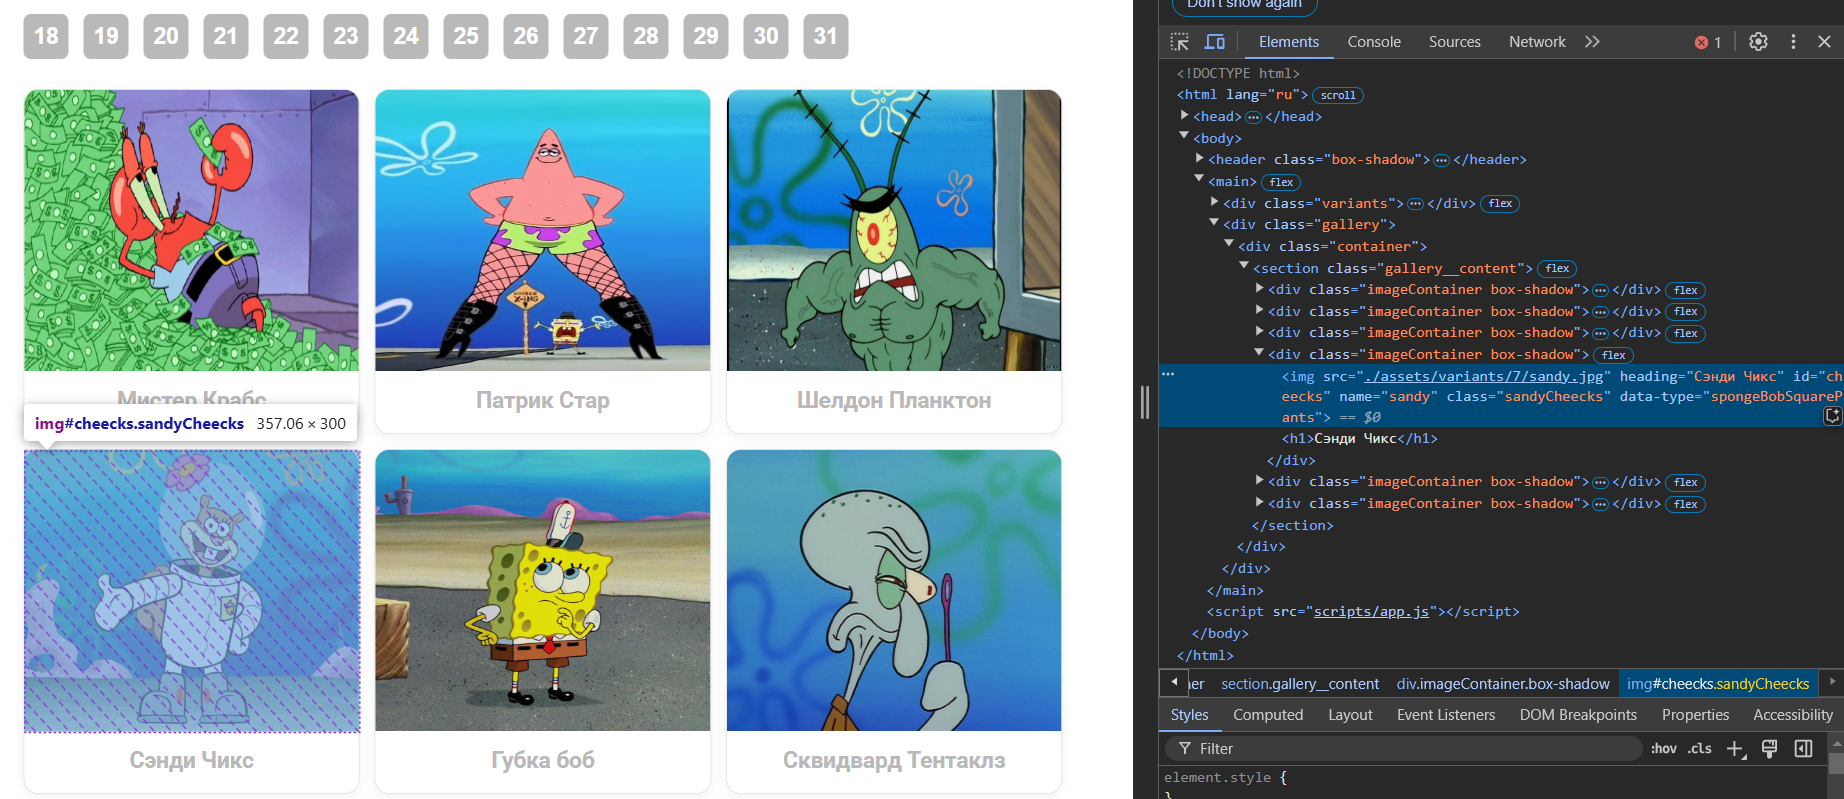The width and height of the screenshot is (1844, 799).
Task: Select breadcrumb img#cheecks.sandyCheecks
Action: pos(1718,684)
